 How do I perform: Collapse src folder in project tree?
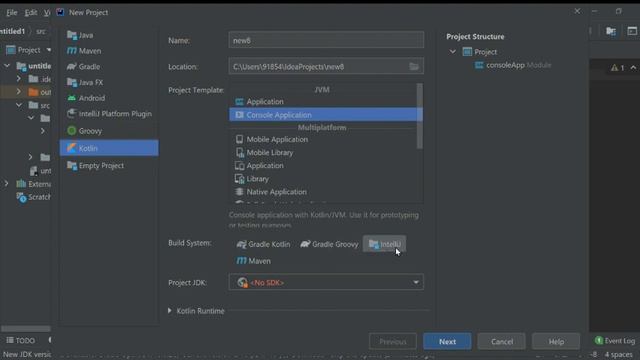(19, 105)
